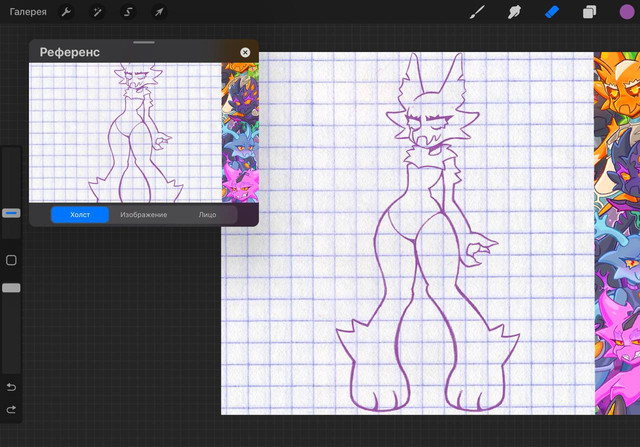The image size is (640, 447).
Task: Select the Paint brush tool
Action: pos(477,12)
